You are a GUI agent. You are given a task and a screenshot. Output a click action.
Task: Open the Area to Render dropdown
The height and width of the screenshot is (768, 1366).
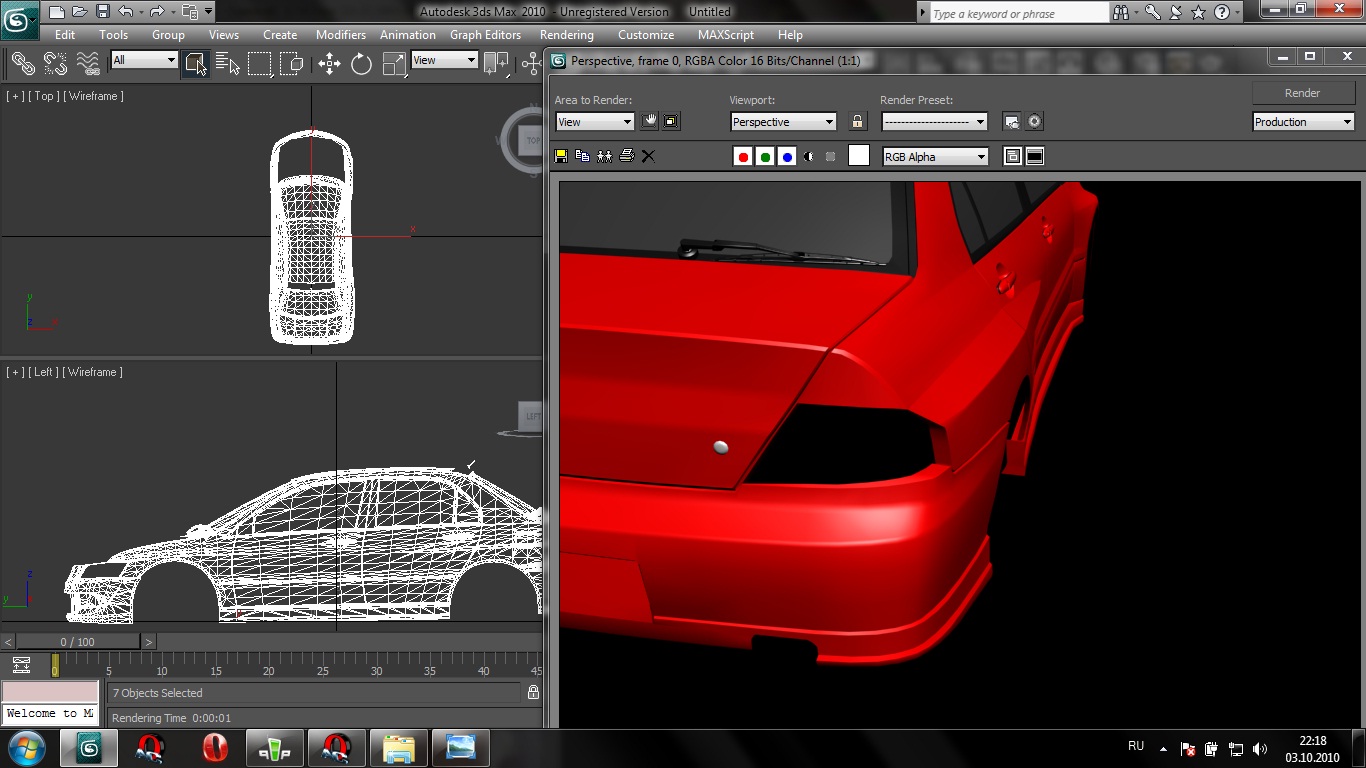pos(595,122)
